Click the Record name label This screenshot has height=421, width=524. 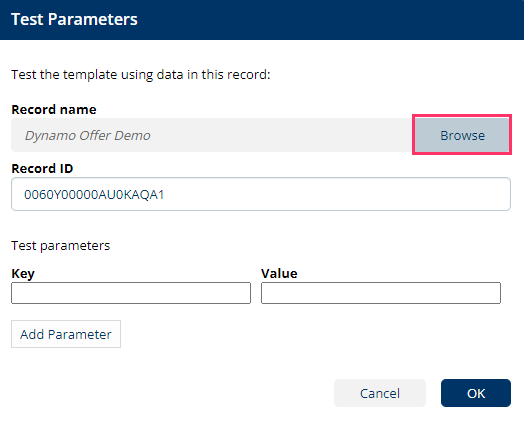coord(54,110)
